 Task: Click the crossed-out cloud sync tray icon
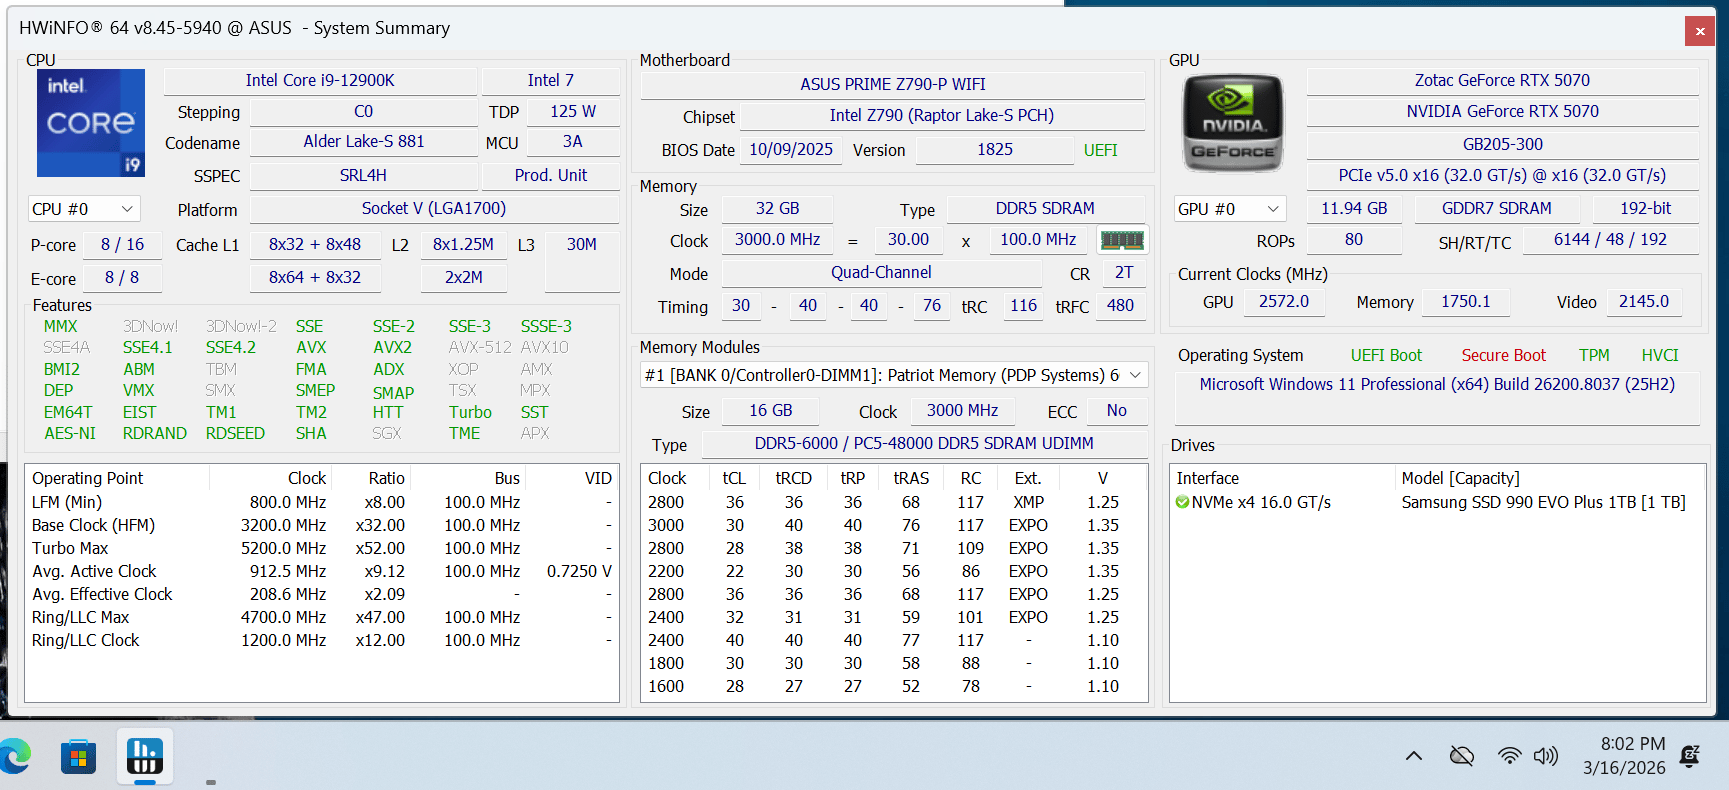pyautogui.click(x=1462, y=756)
